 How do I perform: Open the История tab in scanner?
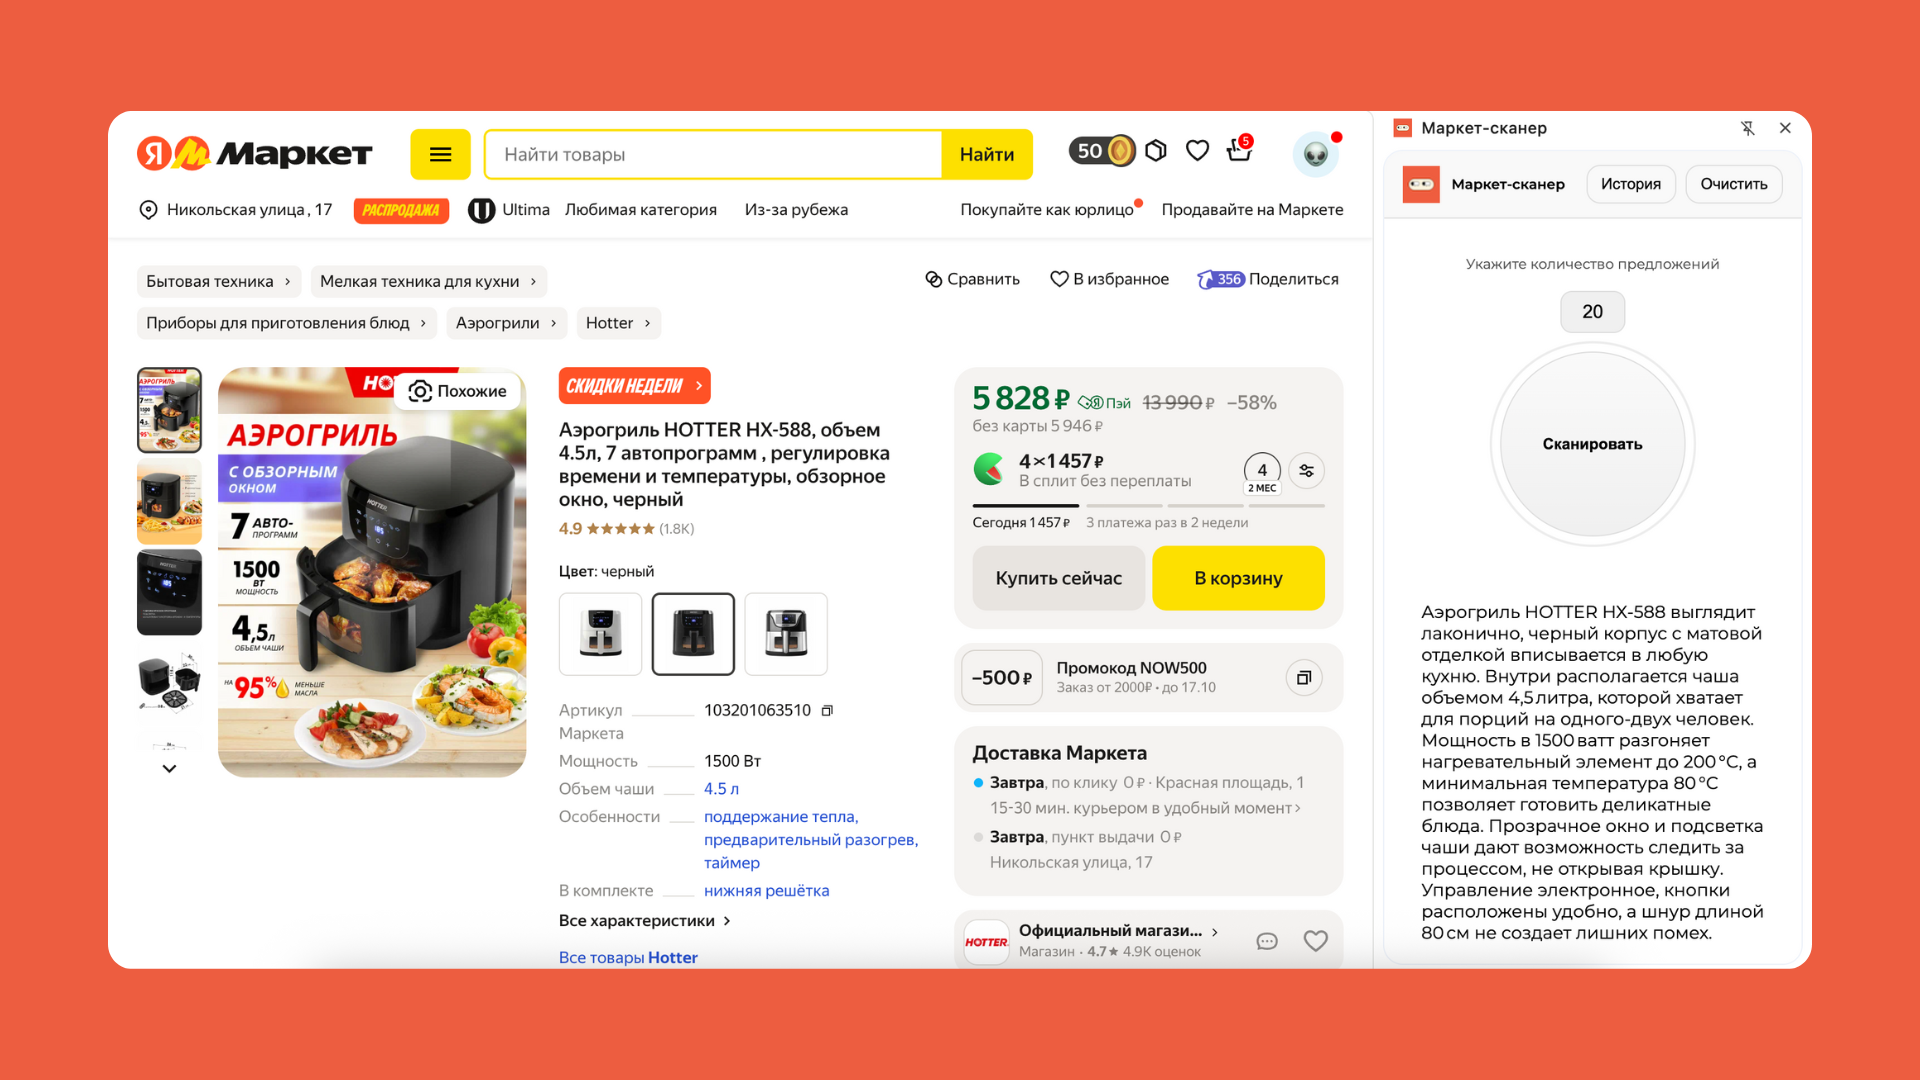[x=1630, y=184]
